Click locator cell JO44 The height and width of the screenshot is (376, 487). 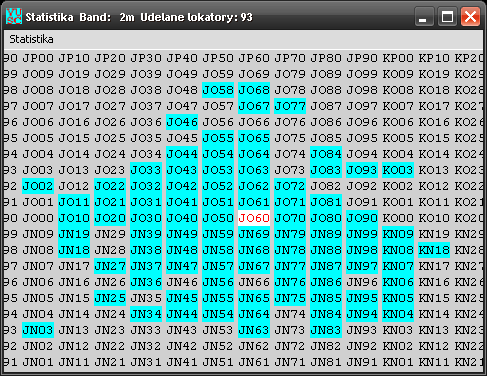[x=182, y=154]
